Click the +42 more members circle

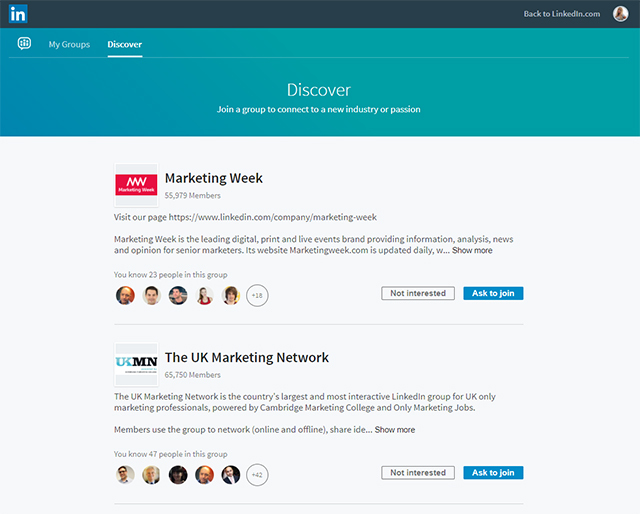(x=257, y=475)
